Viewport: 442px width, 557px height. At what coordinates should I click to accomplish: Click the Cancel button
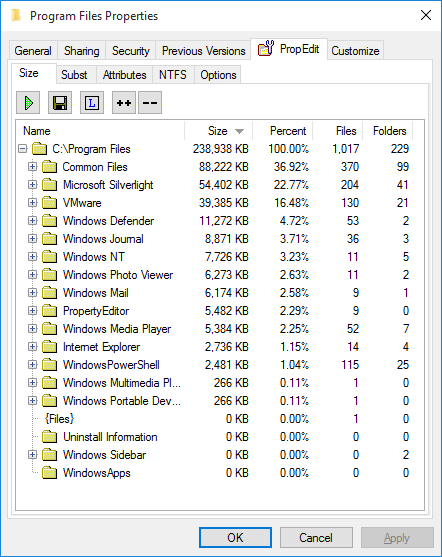coord(316,537)
